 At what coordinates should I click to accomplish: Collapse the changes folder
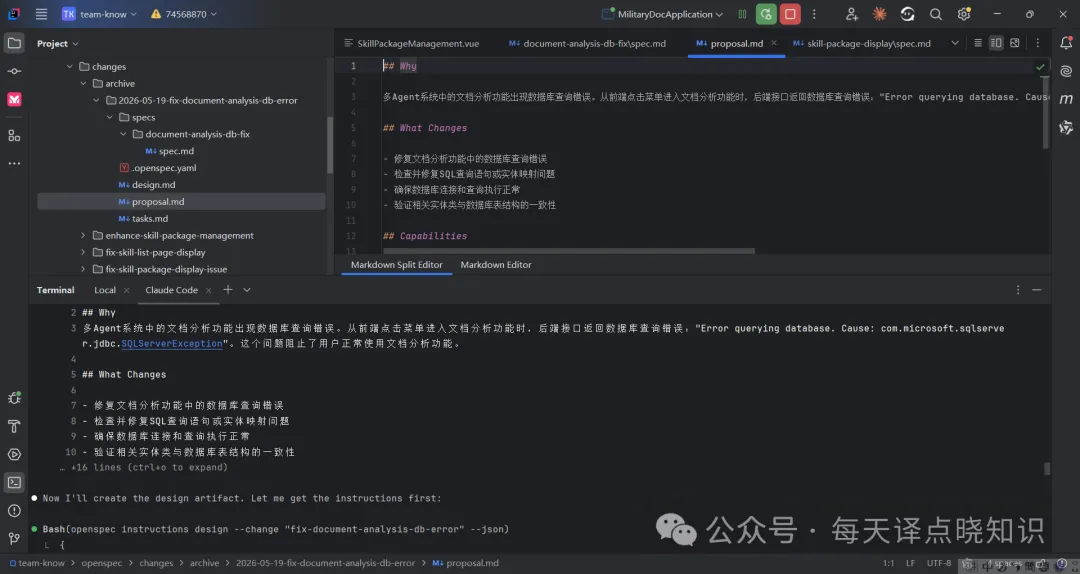70,67
